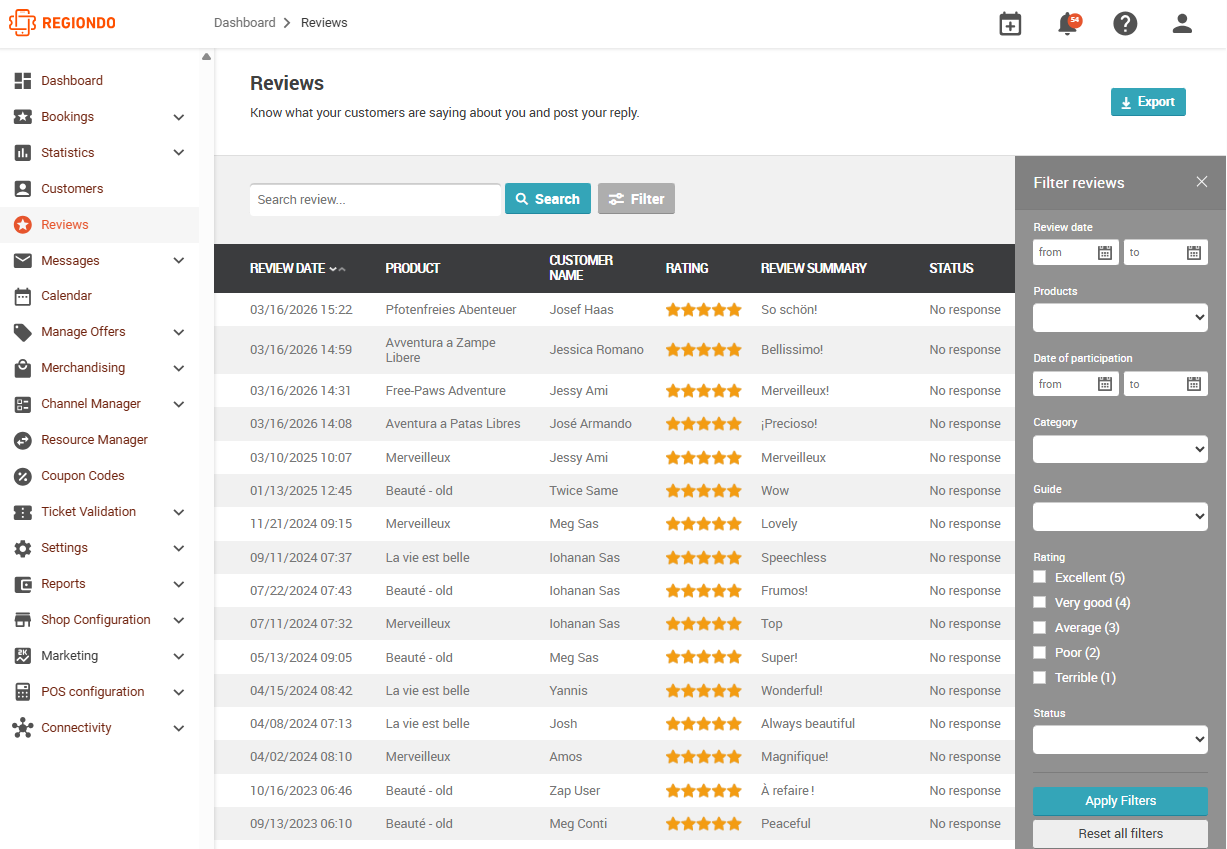Expand the Manage Offers chevron

pyautogui.click(x=179, y=332)
